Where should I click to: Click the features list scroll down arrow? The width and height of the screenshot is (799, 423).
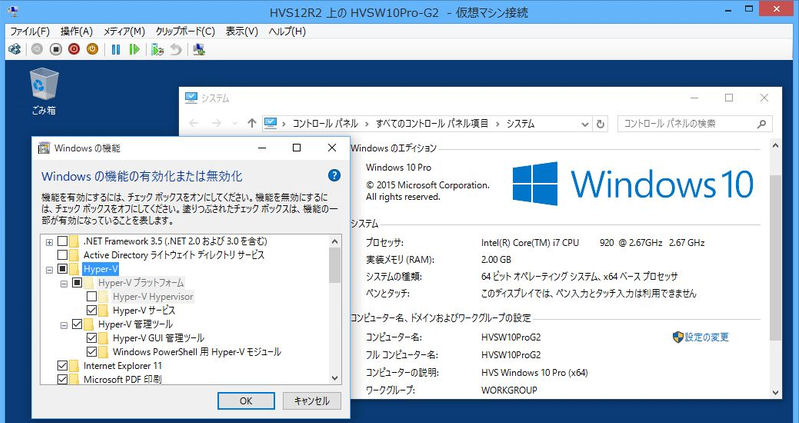click(334, 378)
